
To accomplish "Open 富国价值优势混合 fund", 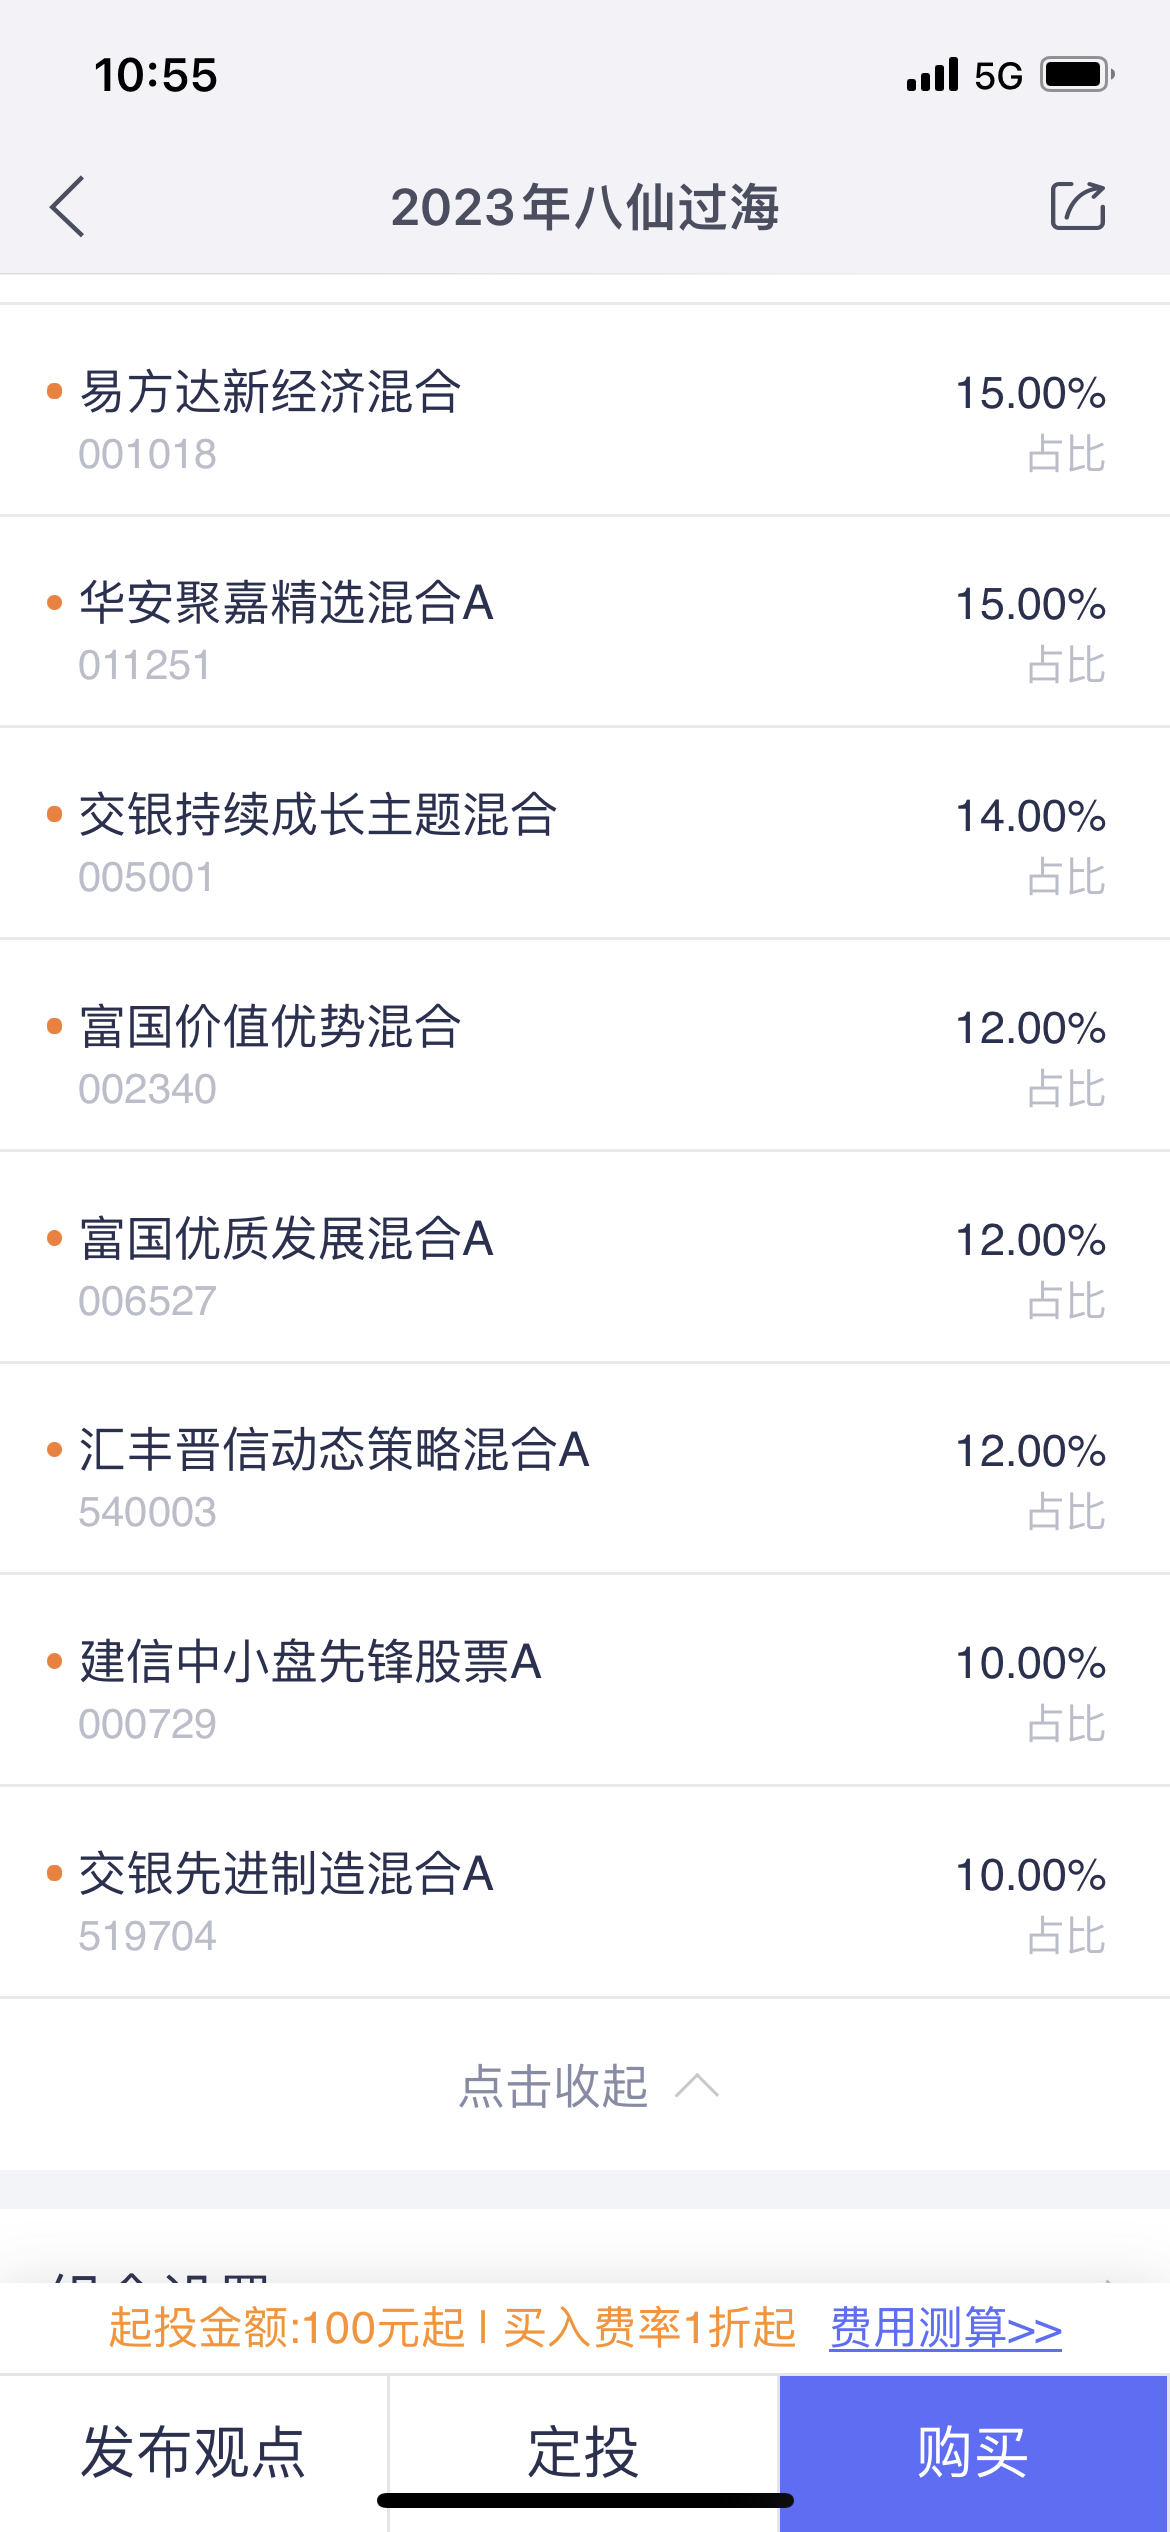I will [270, 1027].
